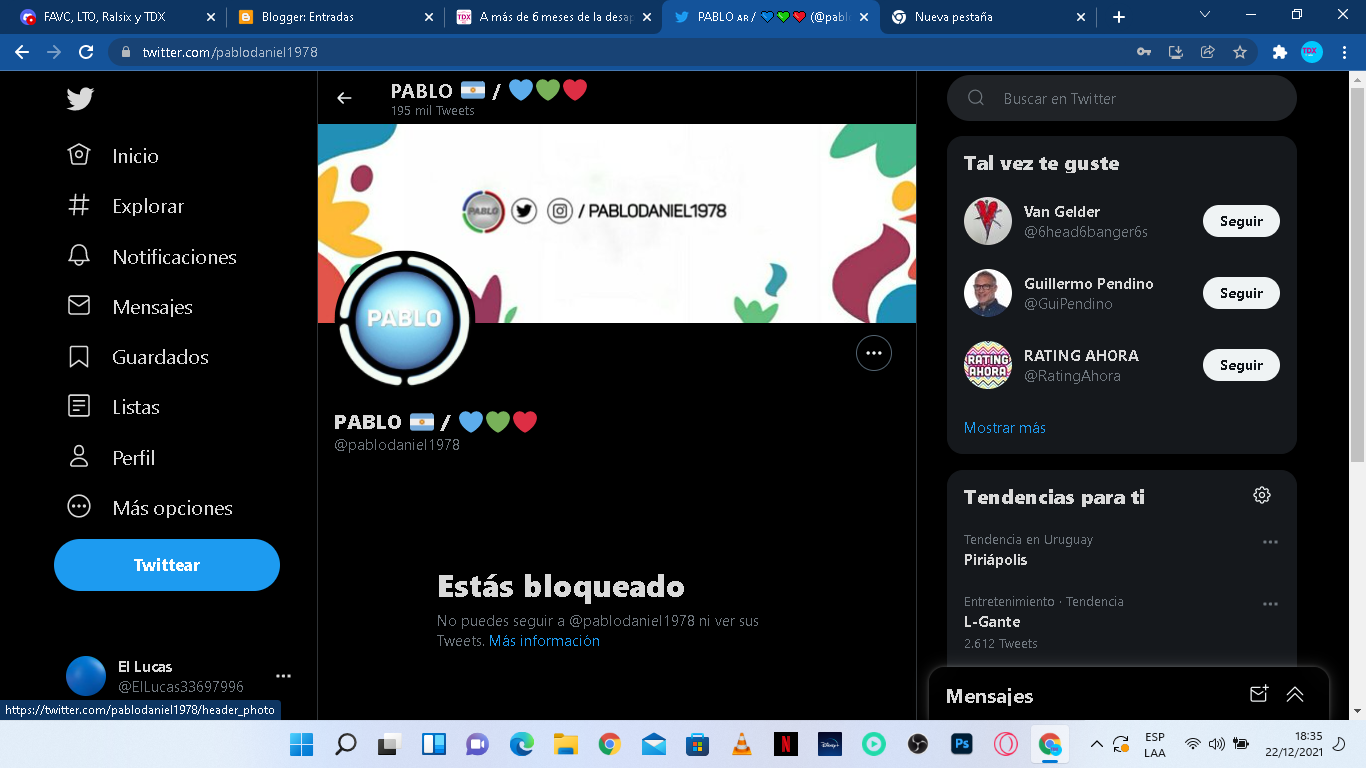Click the Más información link
Image resolution: width=1366 pixels, height=768 pixels.
click(544, 641)
